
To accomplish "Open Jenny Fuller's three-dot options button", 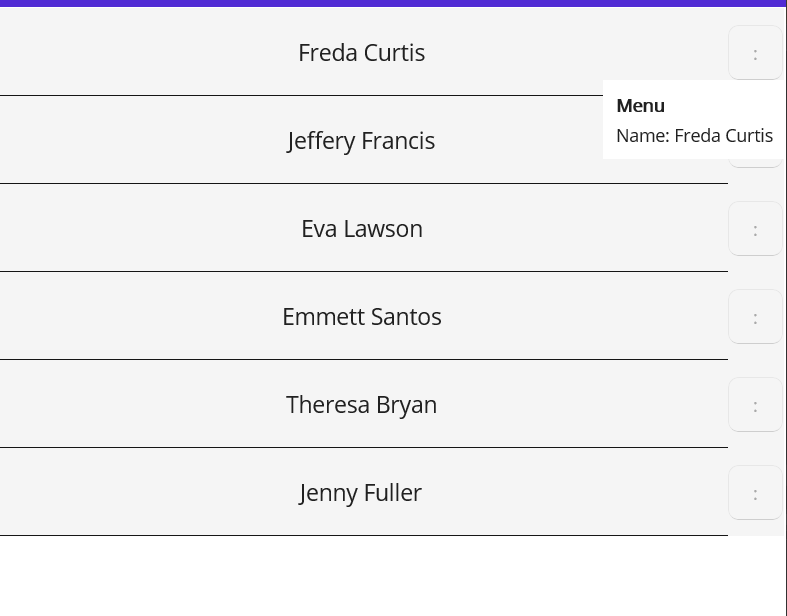I will click(755, 493).
